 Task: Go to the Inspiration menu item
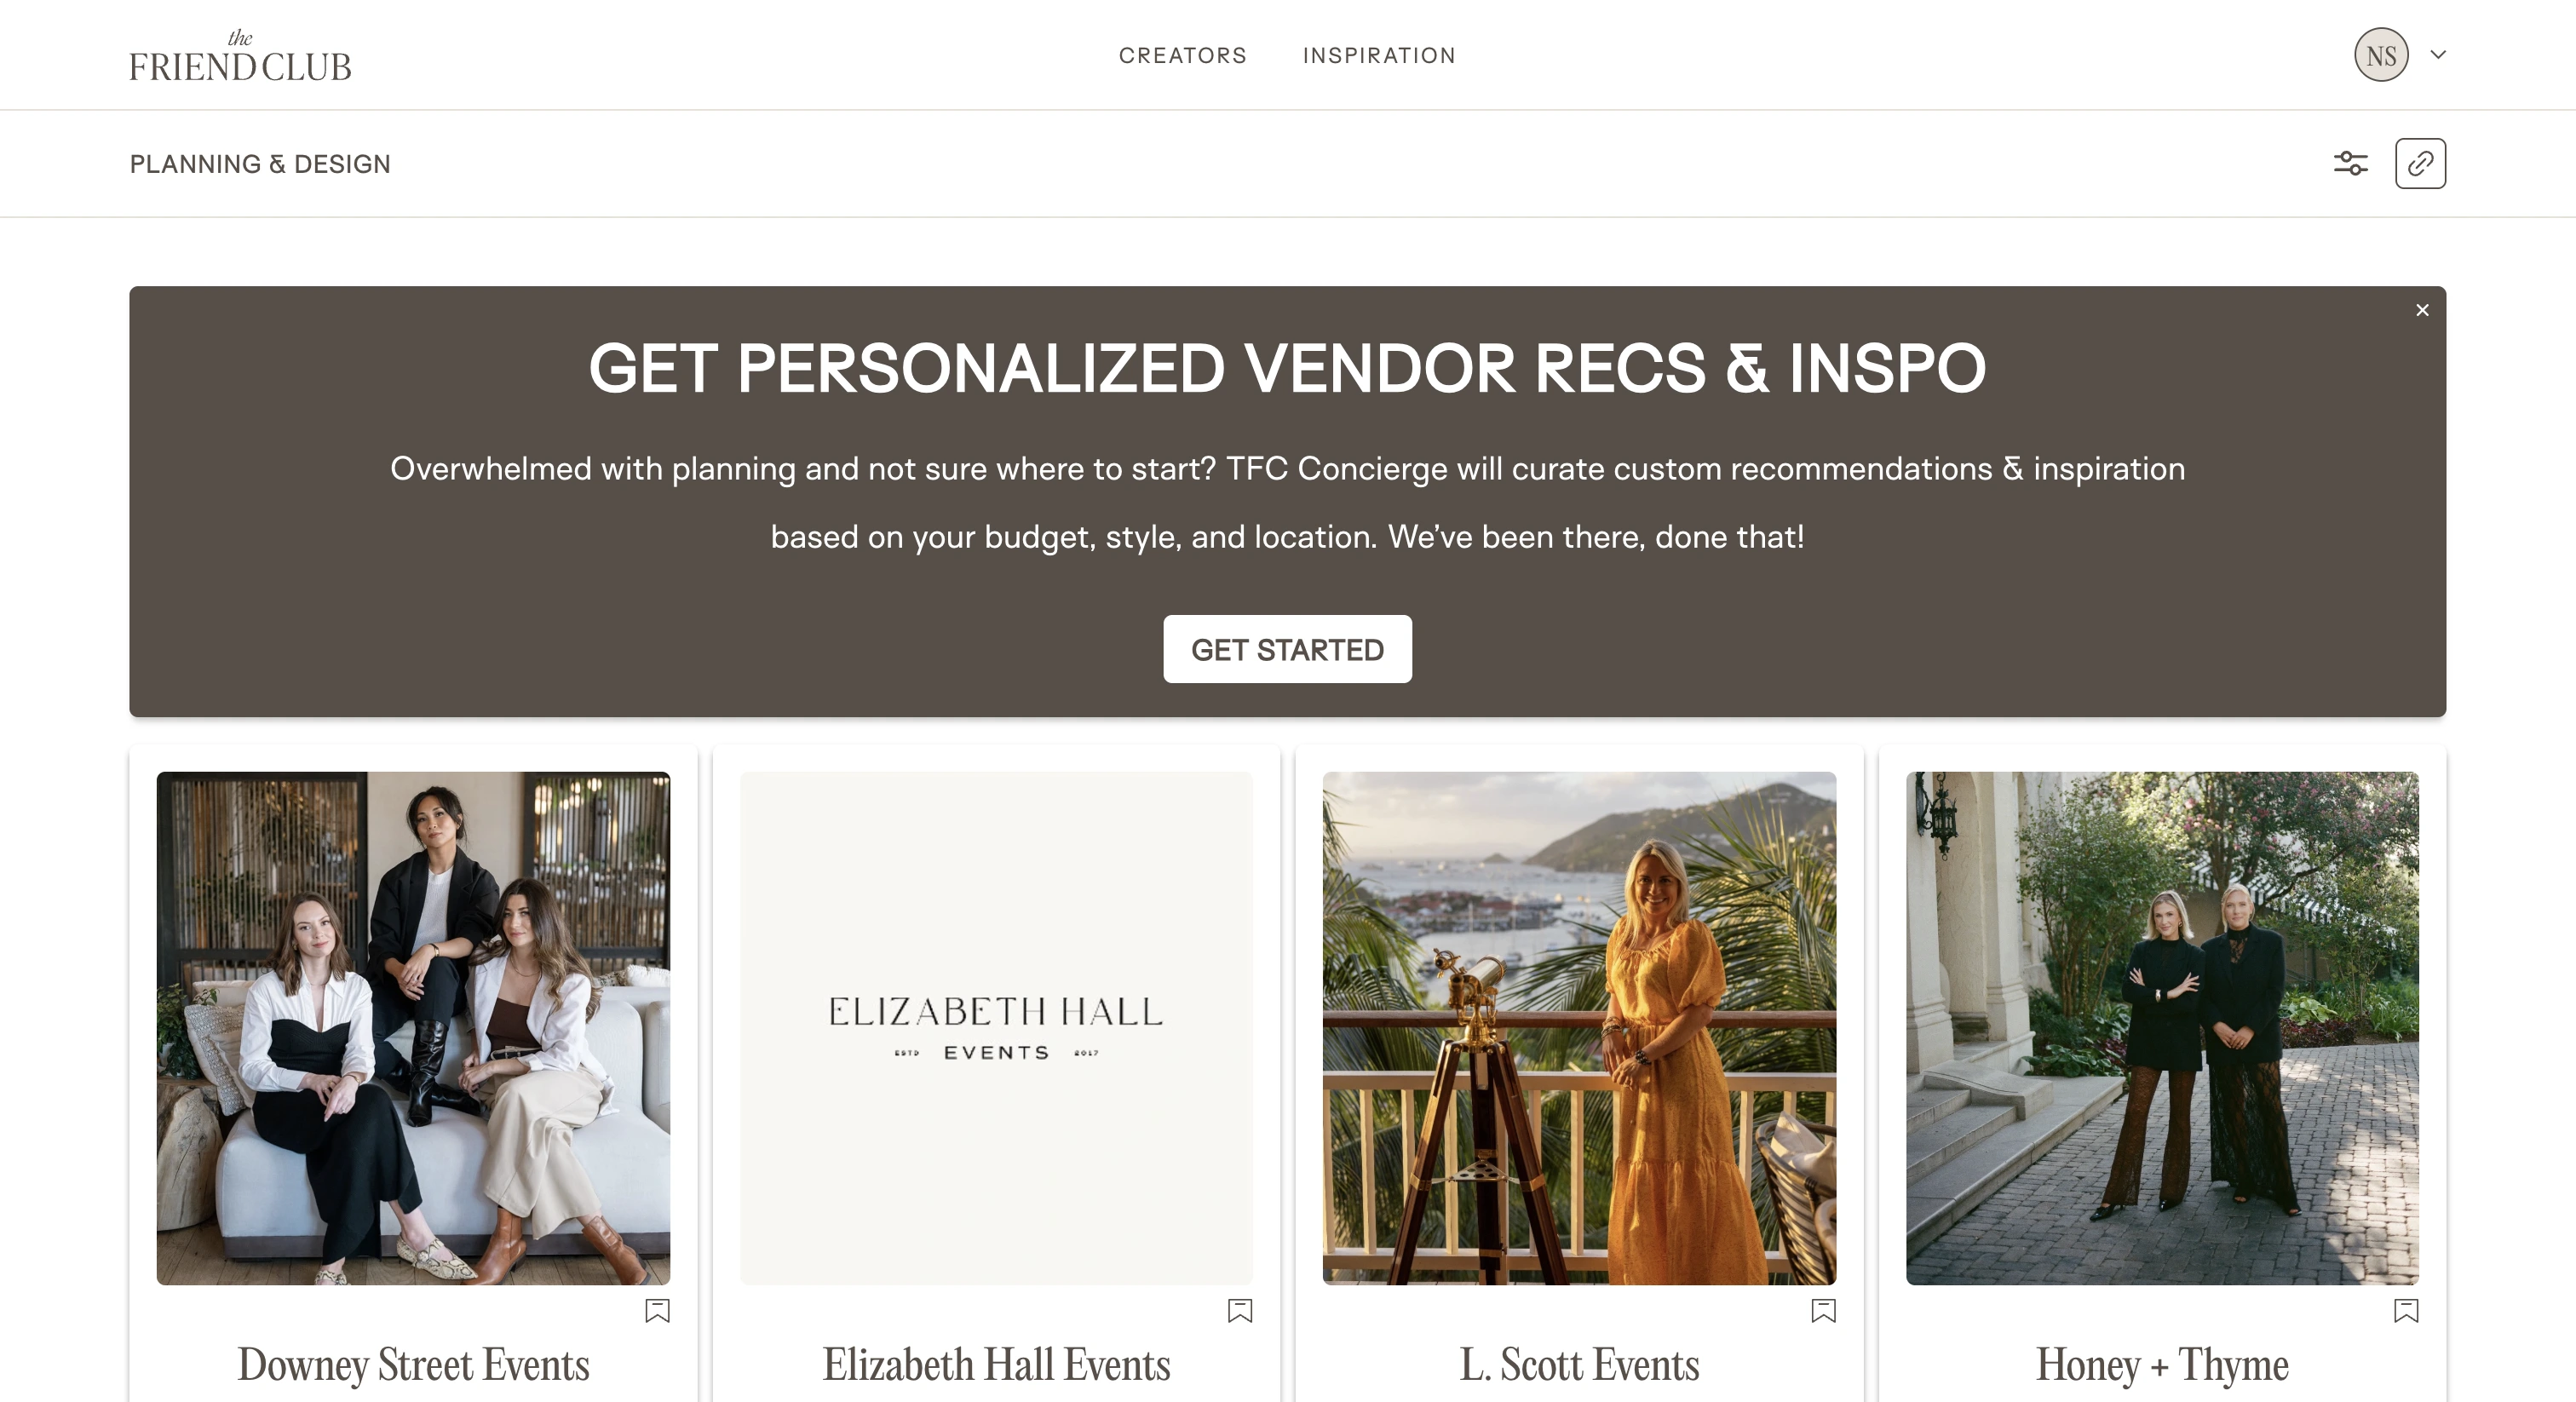tap(1379, 56)
